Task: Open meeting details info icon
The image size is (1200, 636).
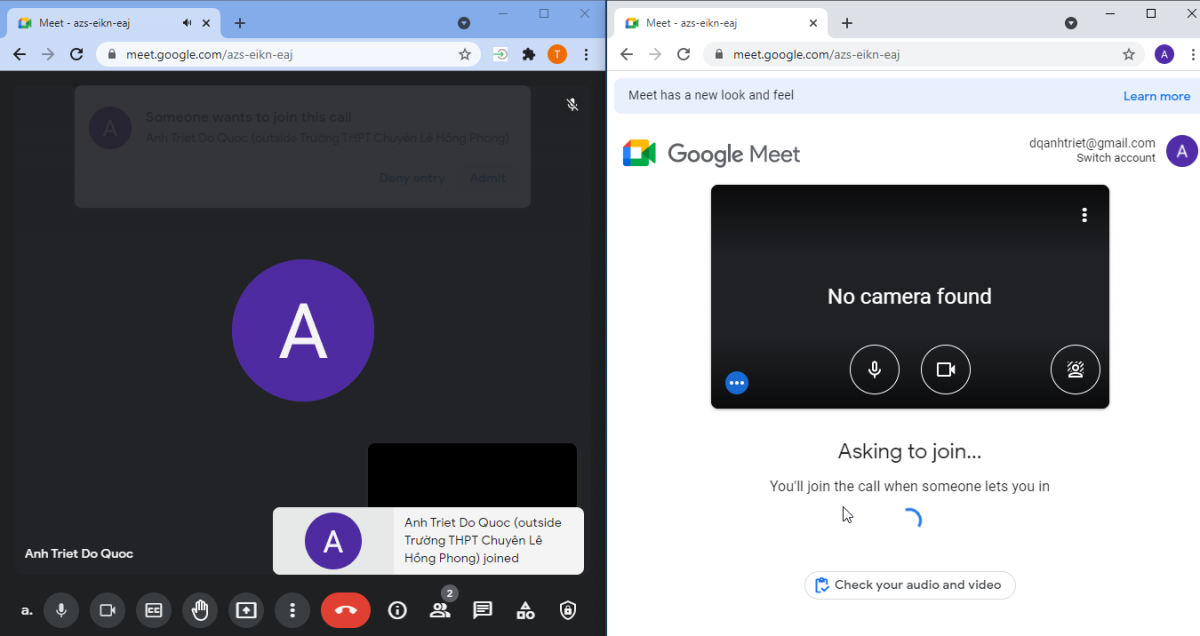Action: click(x=397, y=610)
